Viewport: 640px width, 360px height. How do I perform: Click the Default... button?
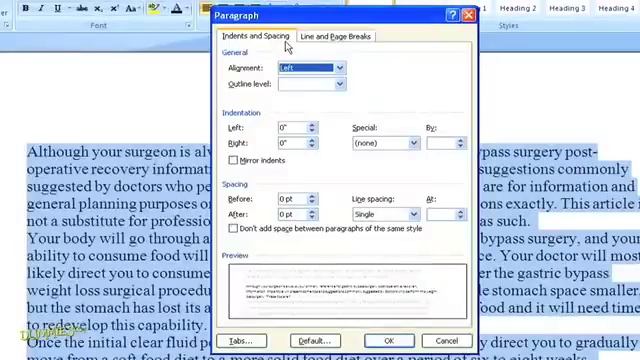pyautogui.click(x=315, y=341)
